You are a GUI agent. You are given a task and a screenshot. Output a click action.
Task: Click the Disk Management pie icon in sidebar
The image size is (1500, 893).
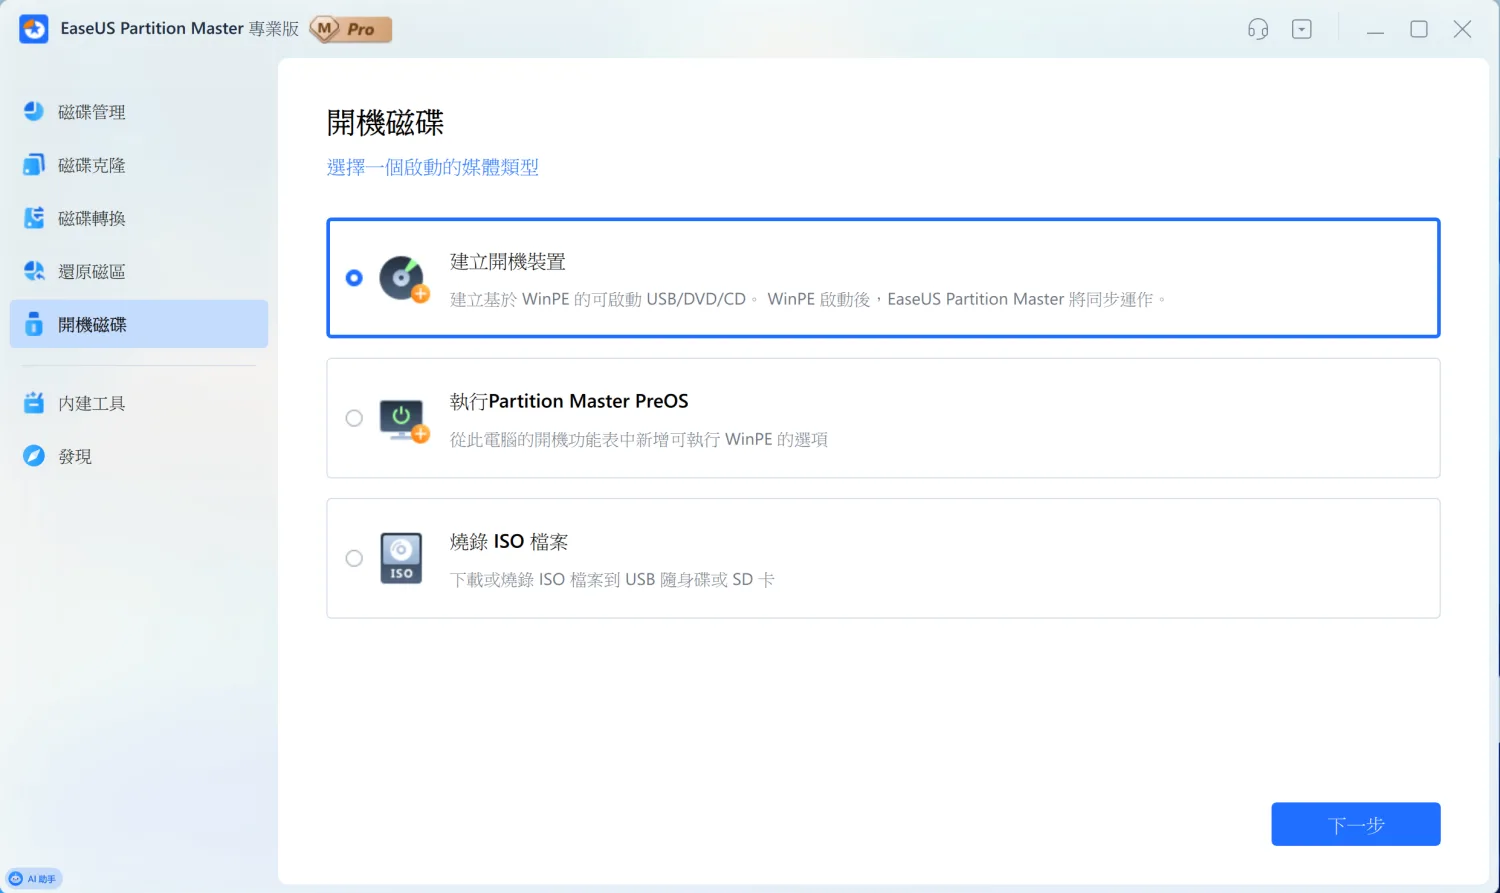tap(34, 112)
